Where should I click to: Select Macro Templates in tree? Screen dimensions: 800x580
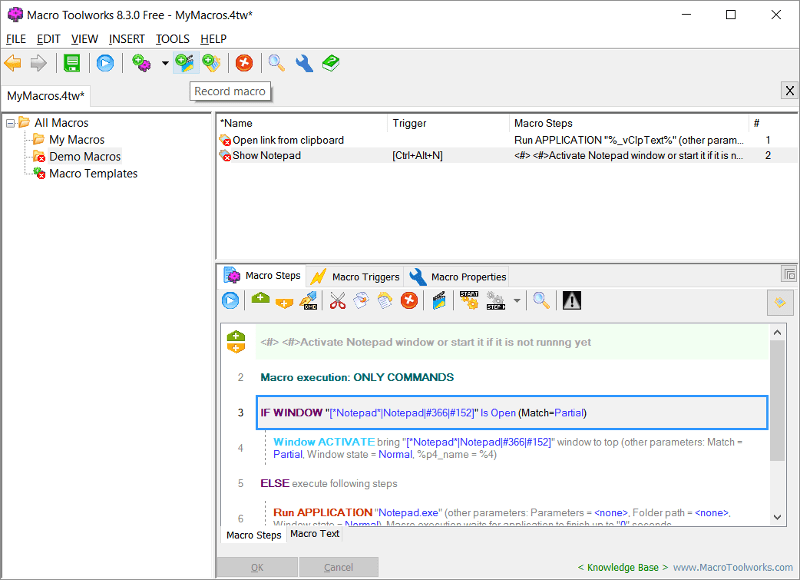[93, 173]
